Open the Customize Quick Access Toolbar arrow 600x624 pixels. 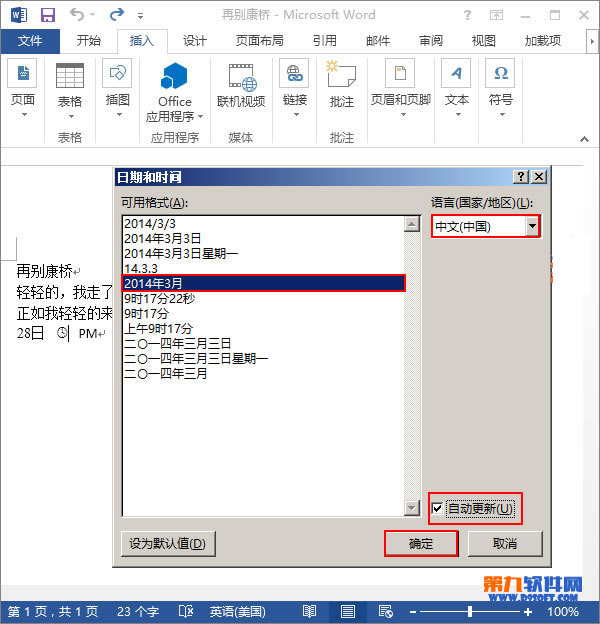(140, 16)
